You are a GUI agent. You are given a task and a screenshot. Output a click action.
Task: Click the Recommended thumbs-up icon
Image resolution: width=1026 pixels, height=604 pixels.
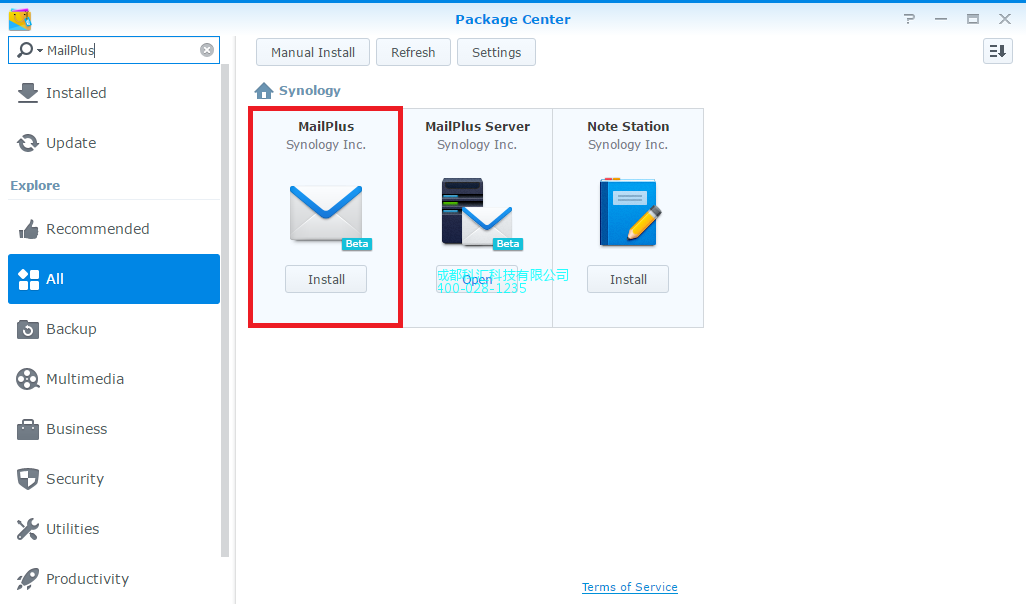(x=28, y=229)
